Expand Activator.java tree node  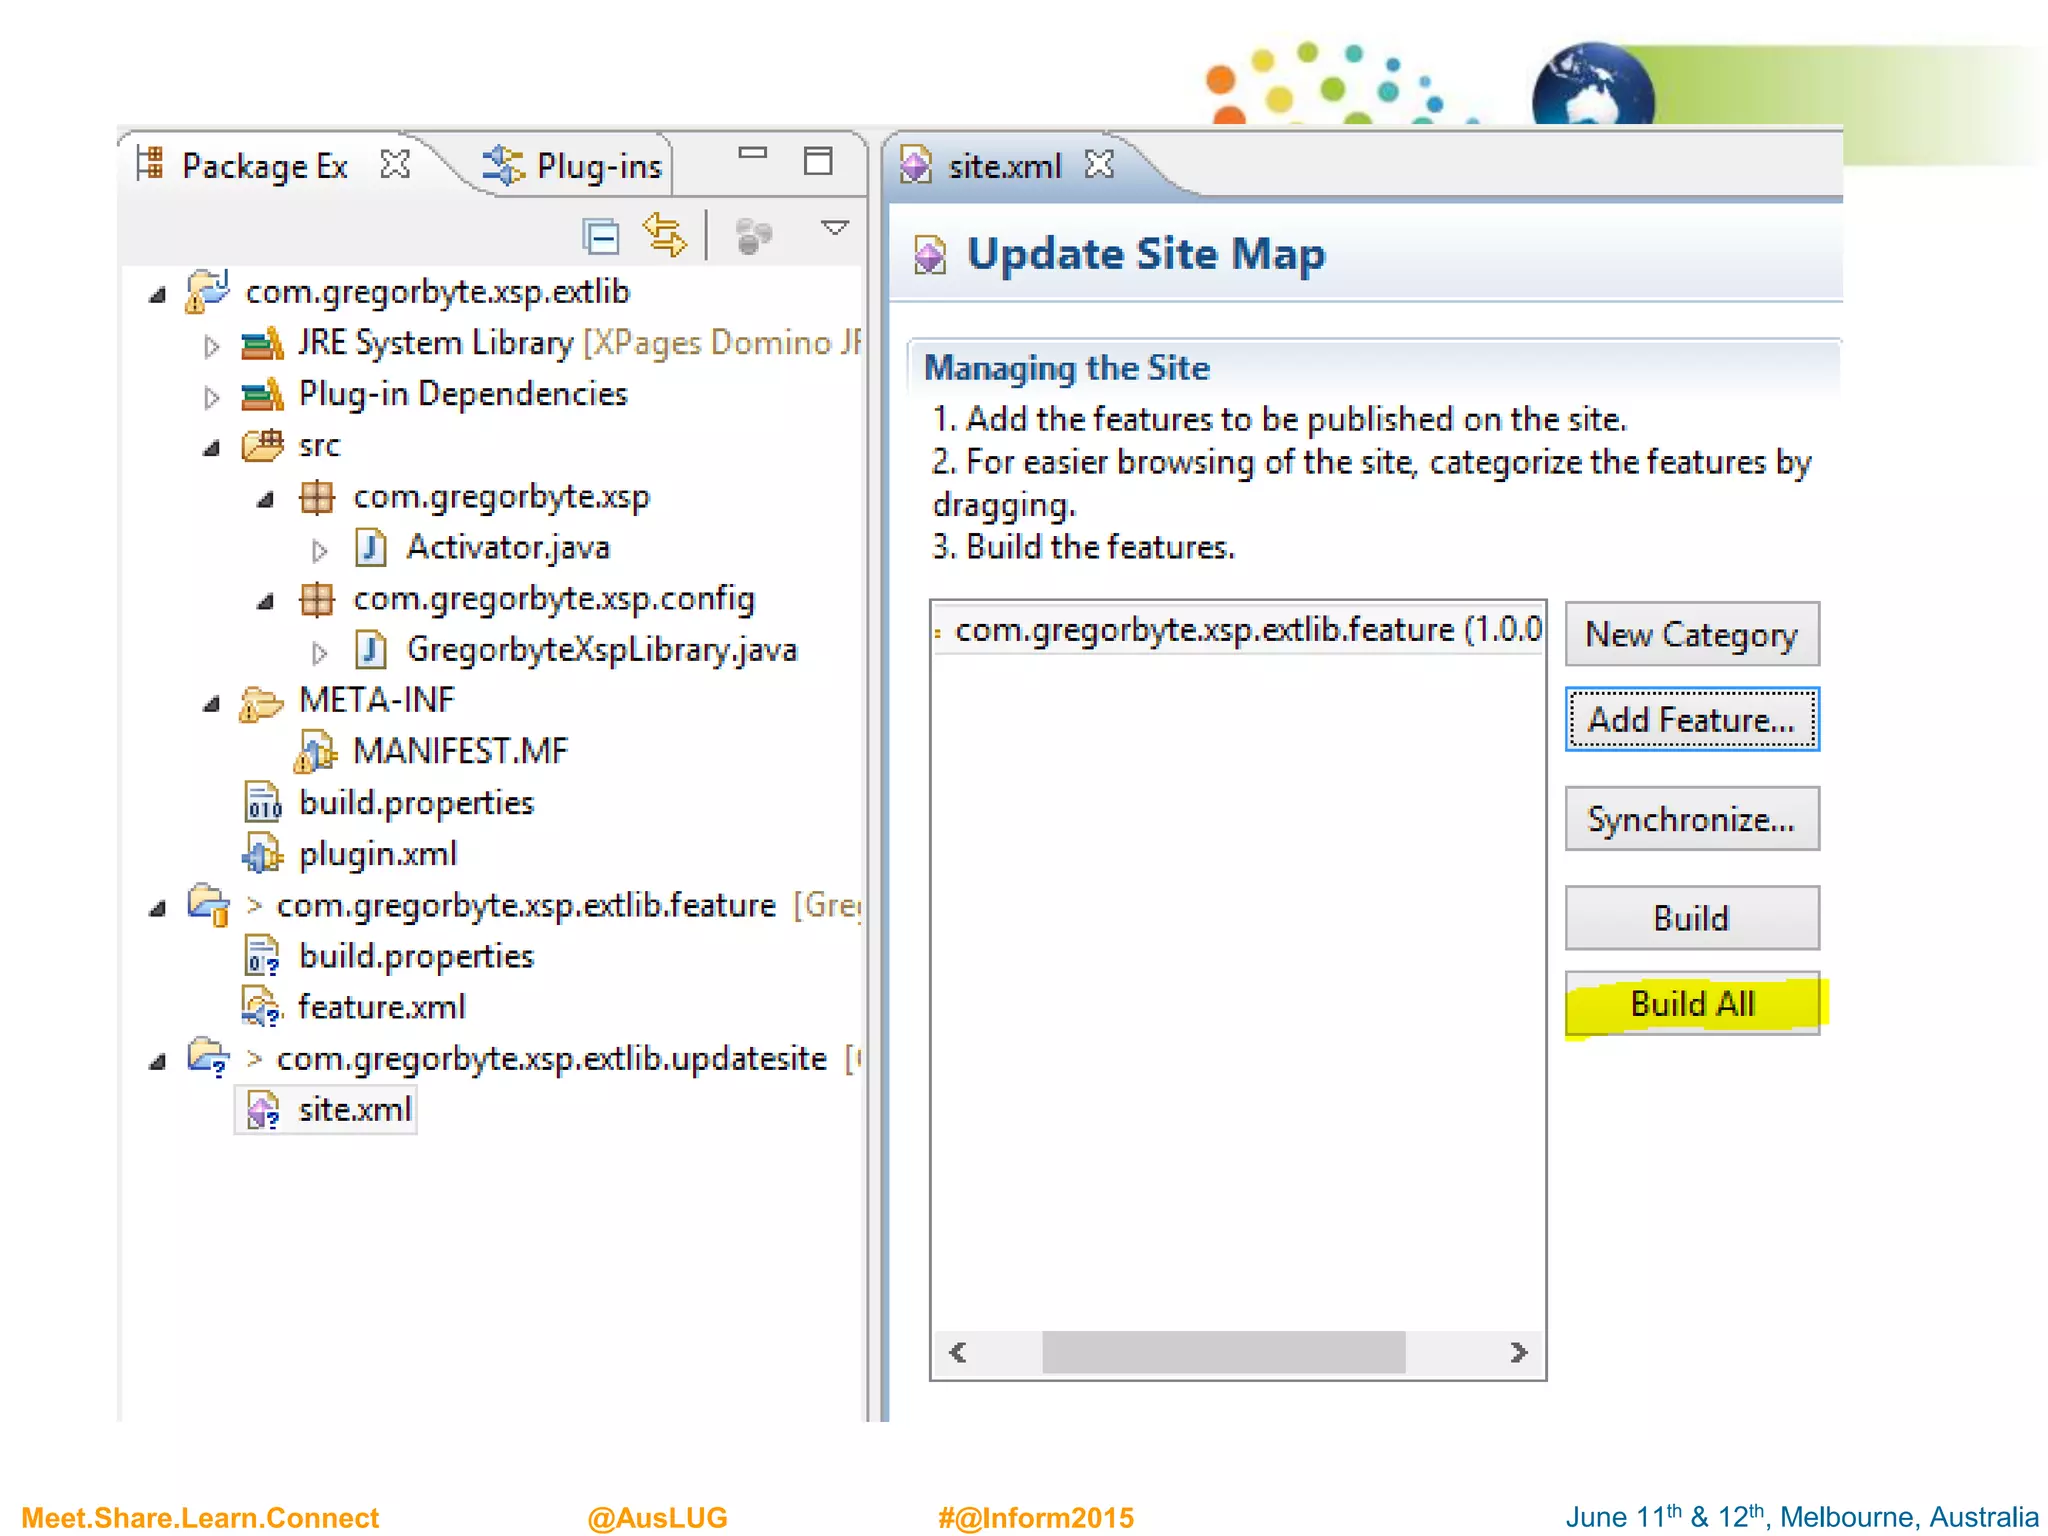[319, 550]
